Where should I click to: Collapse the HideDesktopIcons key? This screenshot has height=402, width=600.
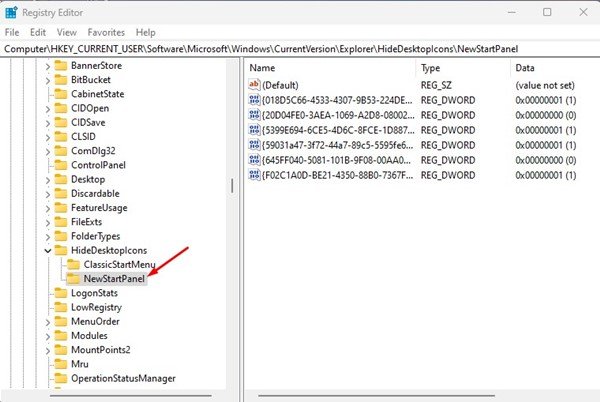pos(47,251)
